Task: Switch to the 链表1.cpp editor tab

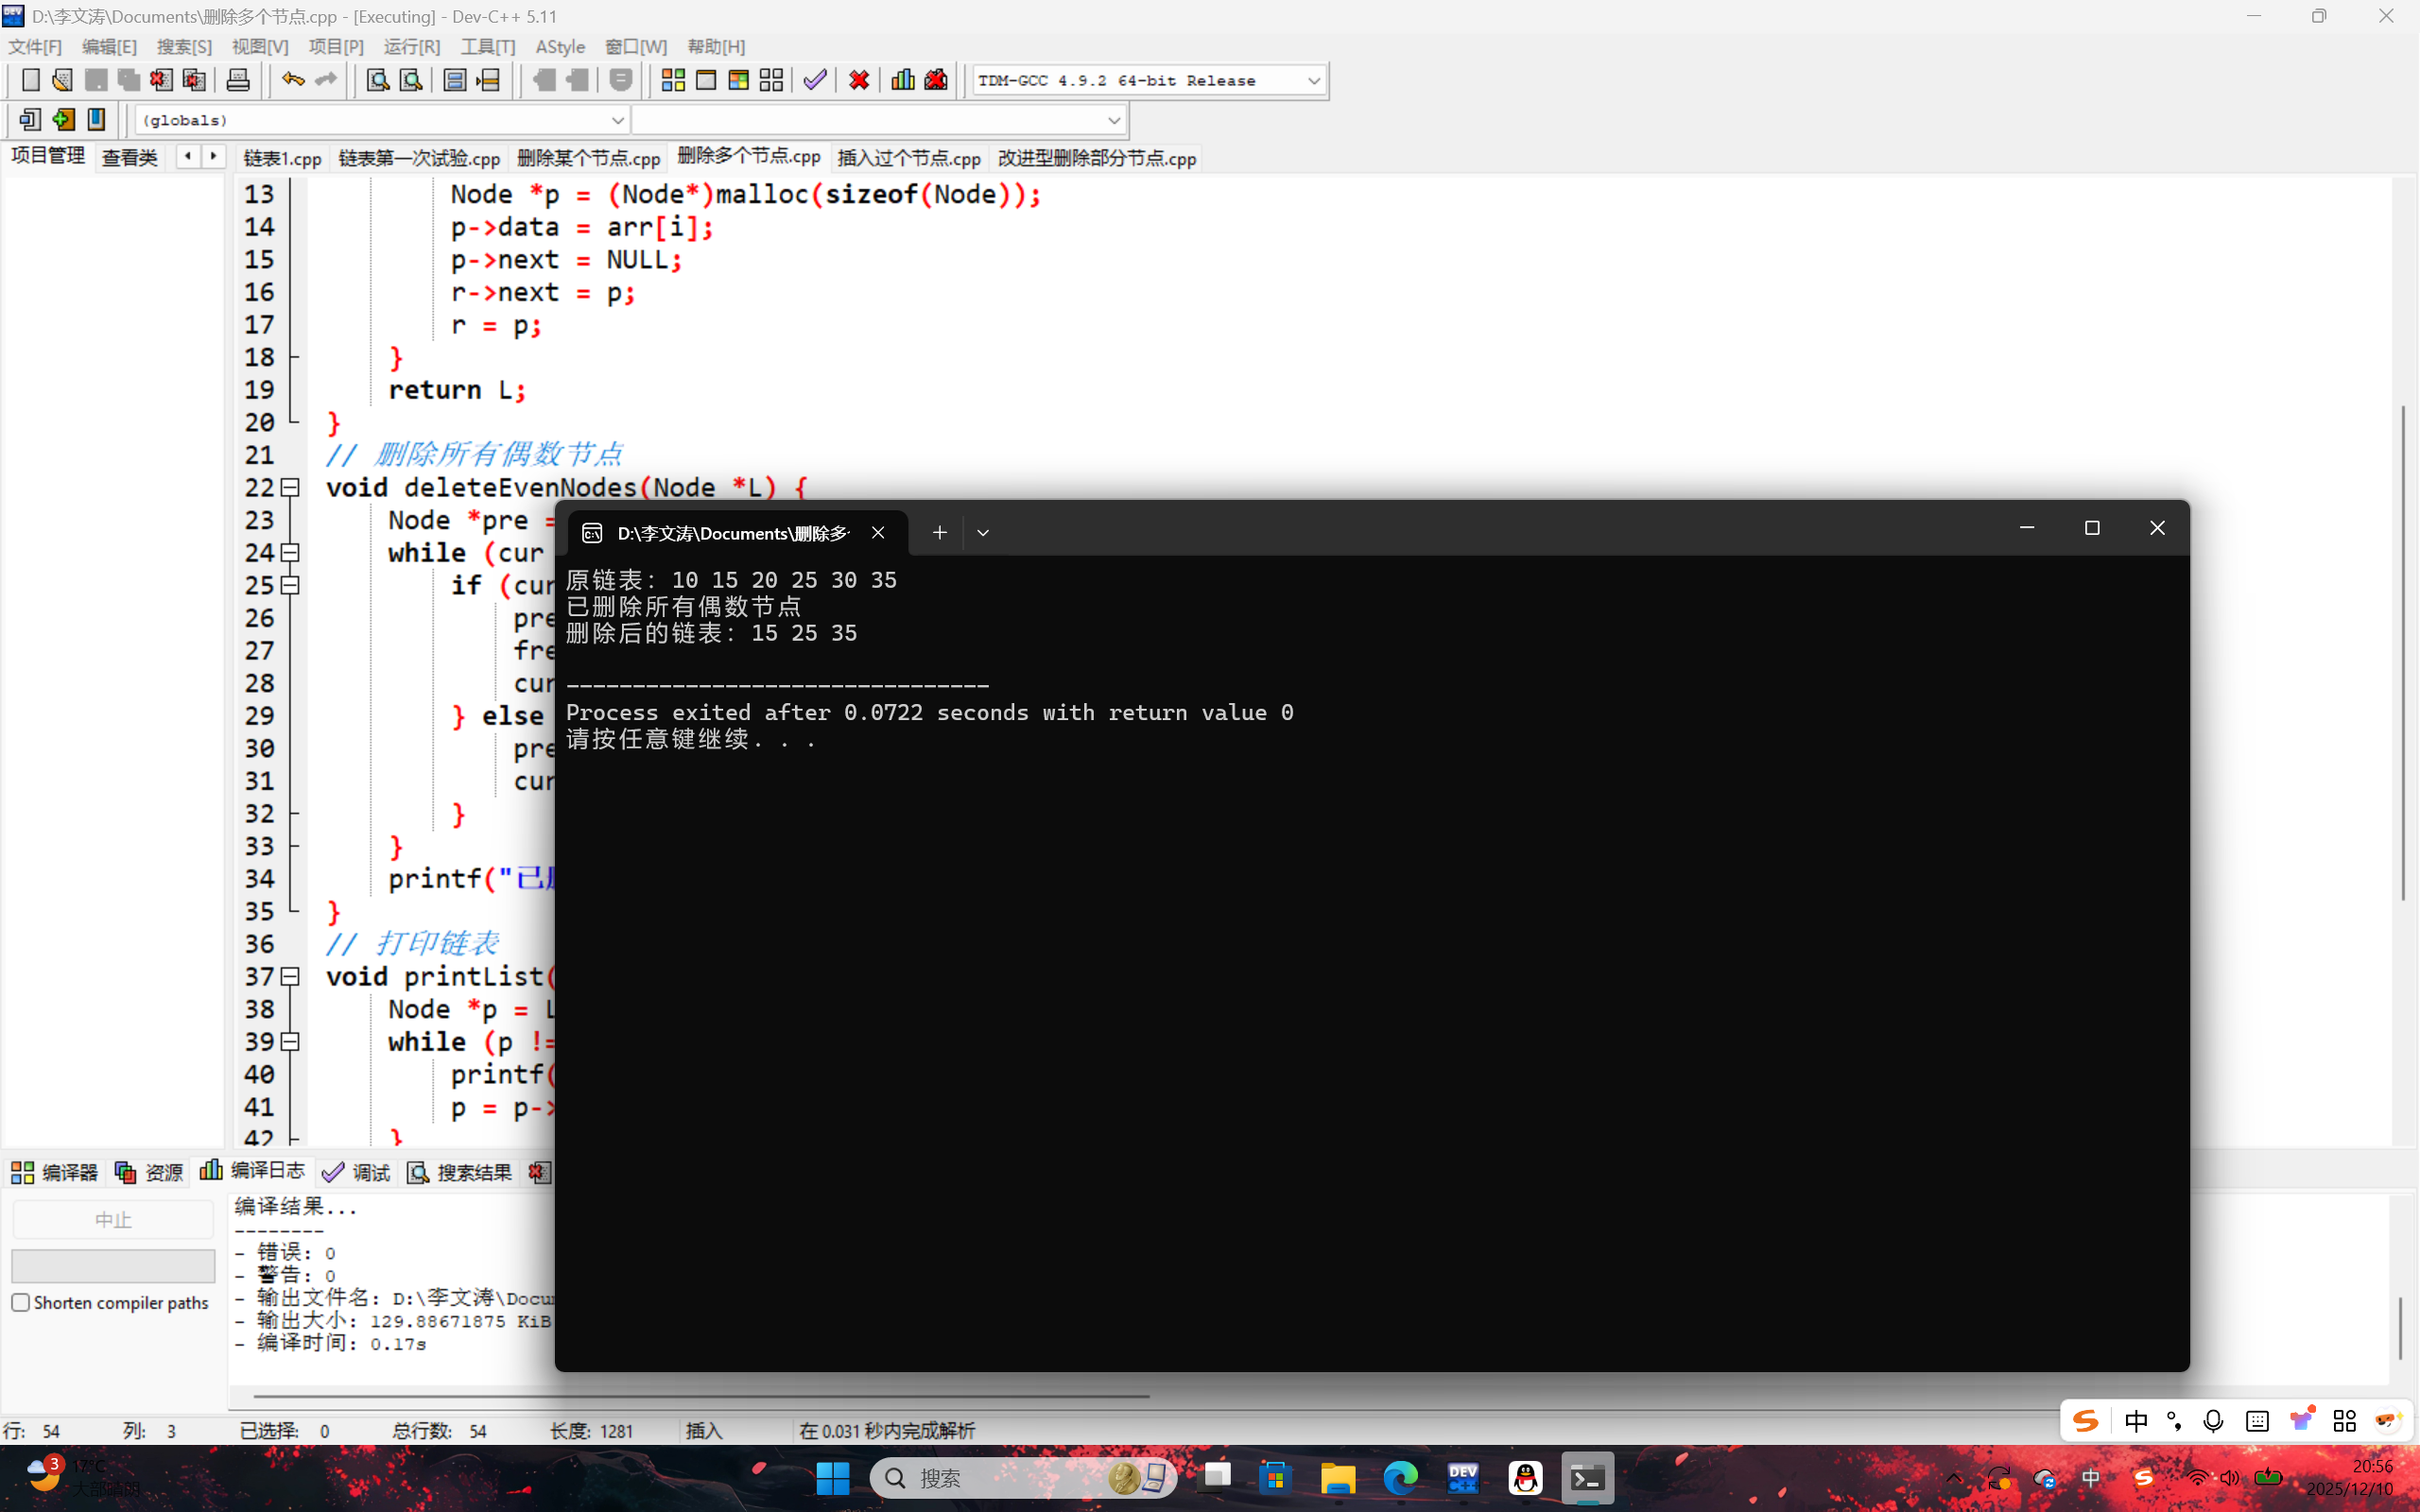Action: point(282,158)
